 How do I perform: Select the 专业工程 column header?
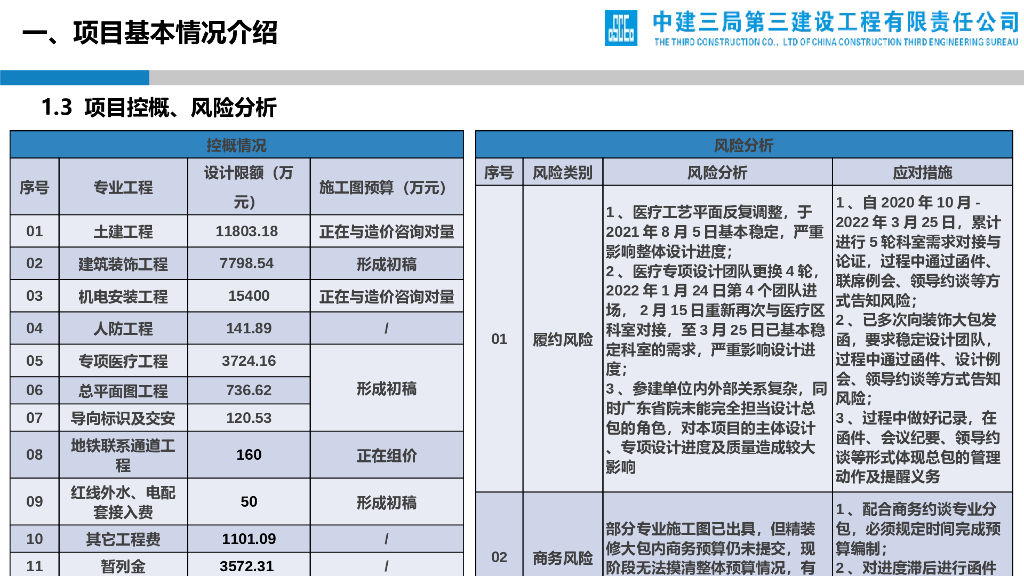[x=123, y=187]
